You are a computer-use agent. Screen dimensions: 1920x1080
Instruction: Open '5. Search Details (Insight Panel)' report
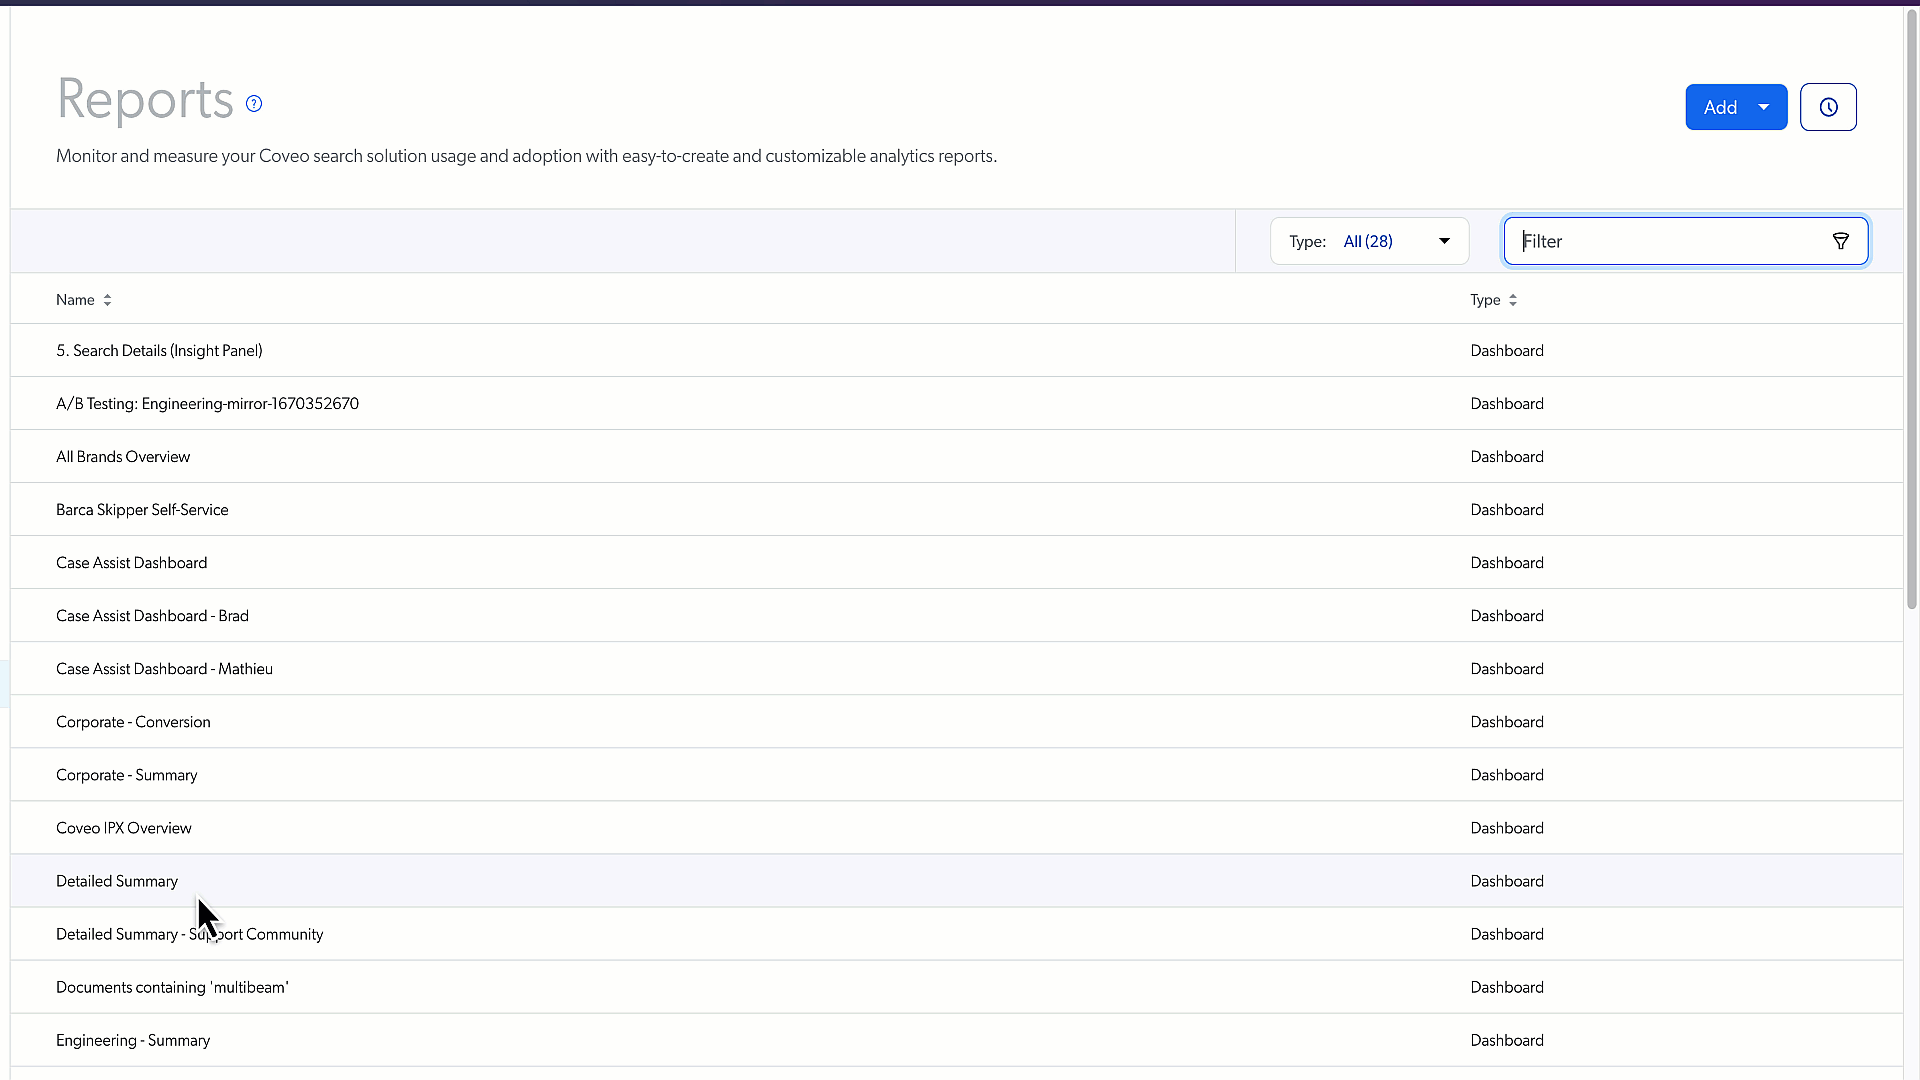click(x=159, y=351)
